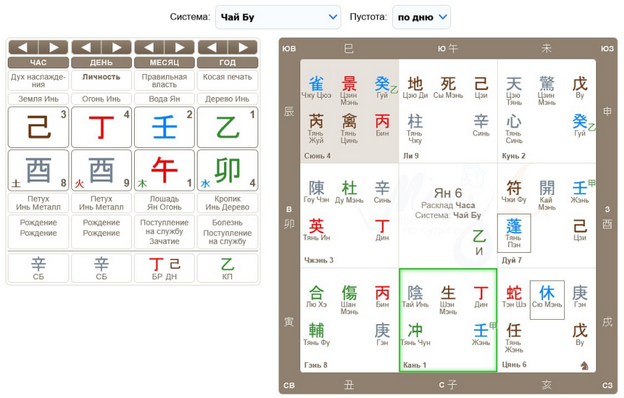Click the day column next arrow
Screen dimensions: 624x398
pyautogui.click(x=116, y=47)
